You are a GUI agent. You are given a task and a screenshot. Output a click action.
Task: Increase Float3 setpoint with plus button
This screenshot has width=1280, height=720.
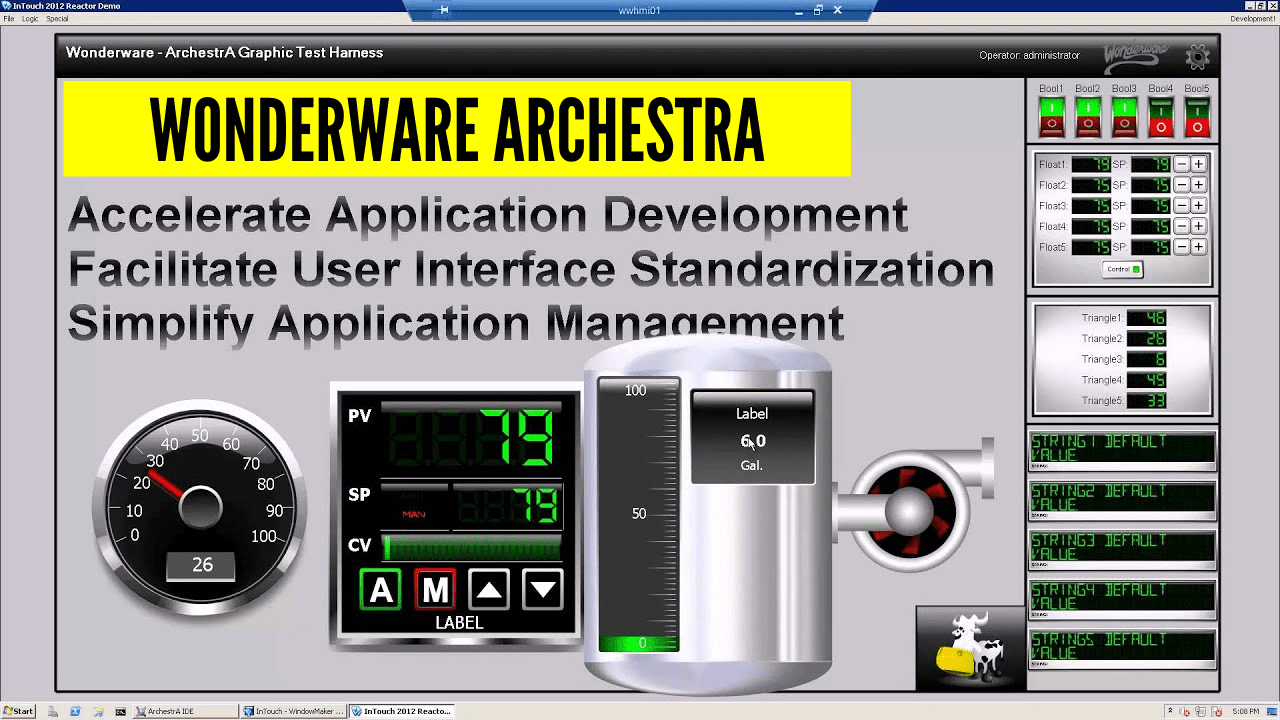pyautogui.click(x=1198, y=205)
